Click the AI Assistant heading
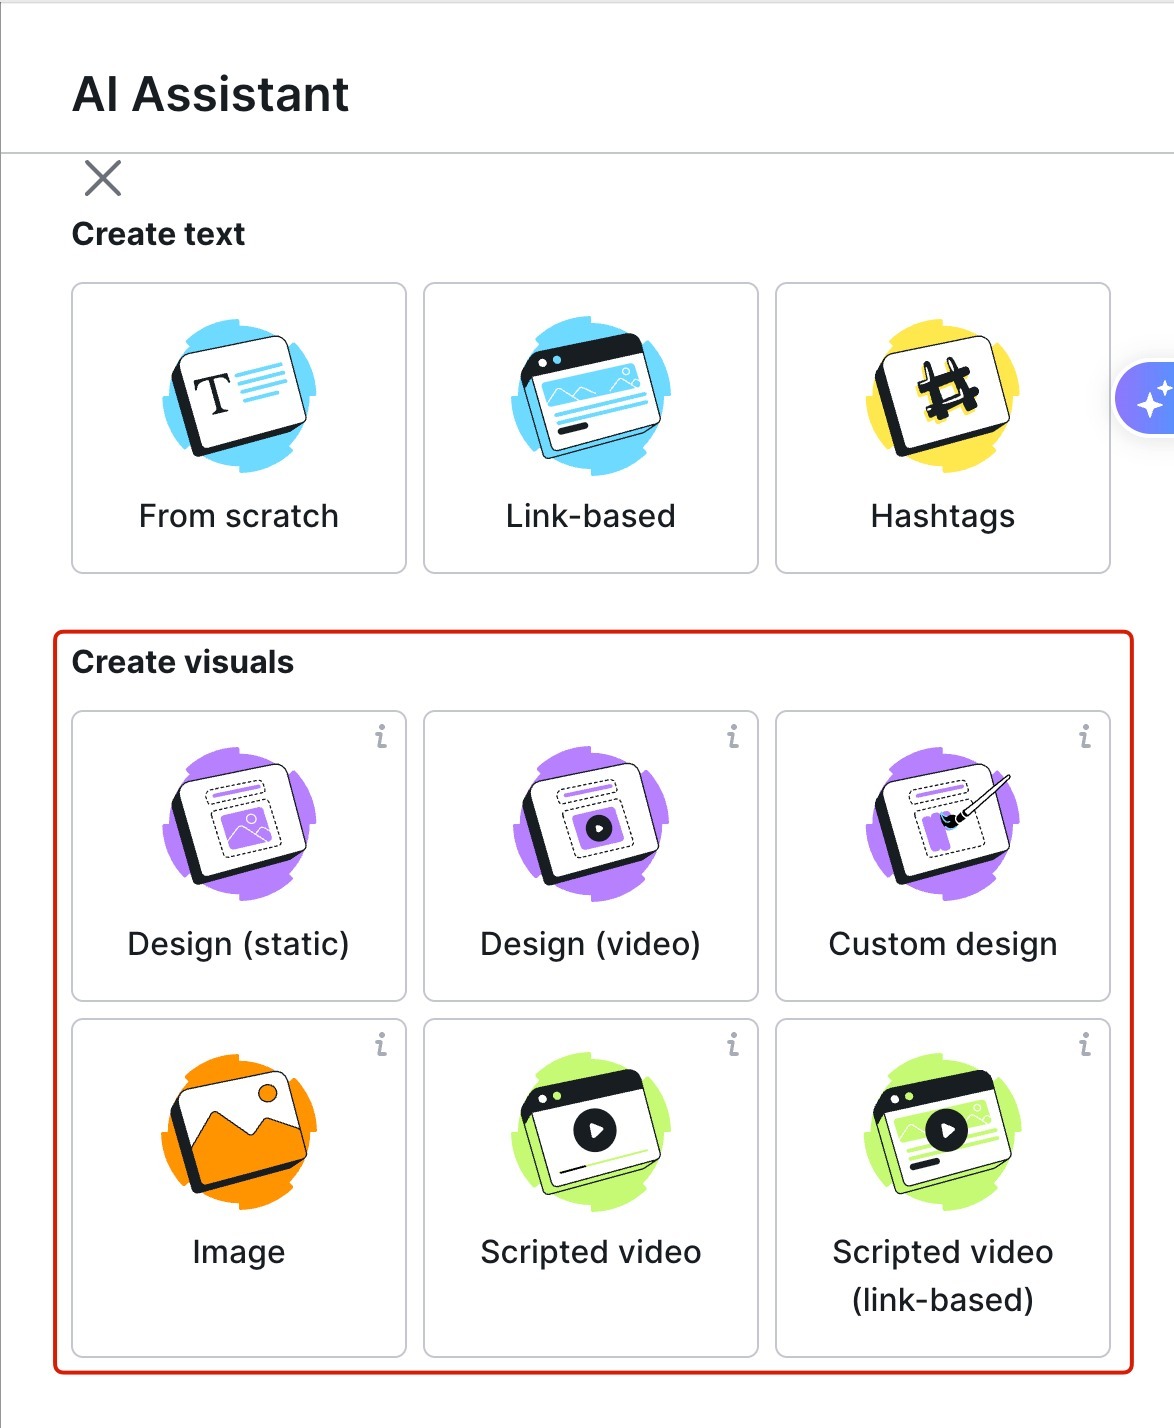 (209, 93)
